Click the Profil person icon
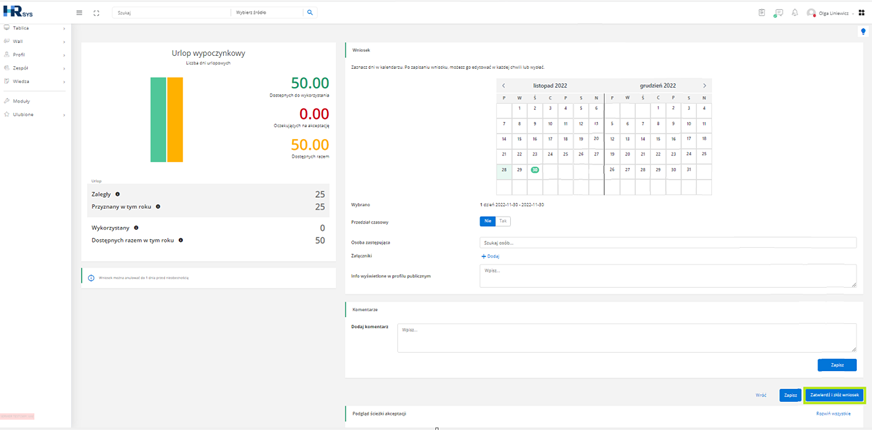Screen dimensions: 872x430 (7, 55)
